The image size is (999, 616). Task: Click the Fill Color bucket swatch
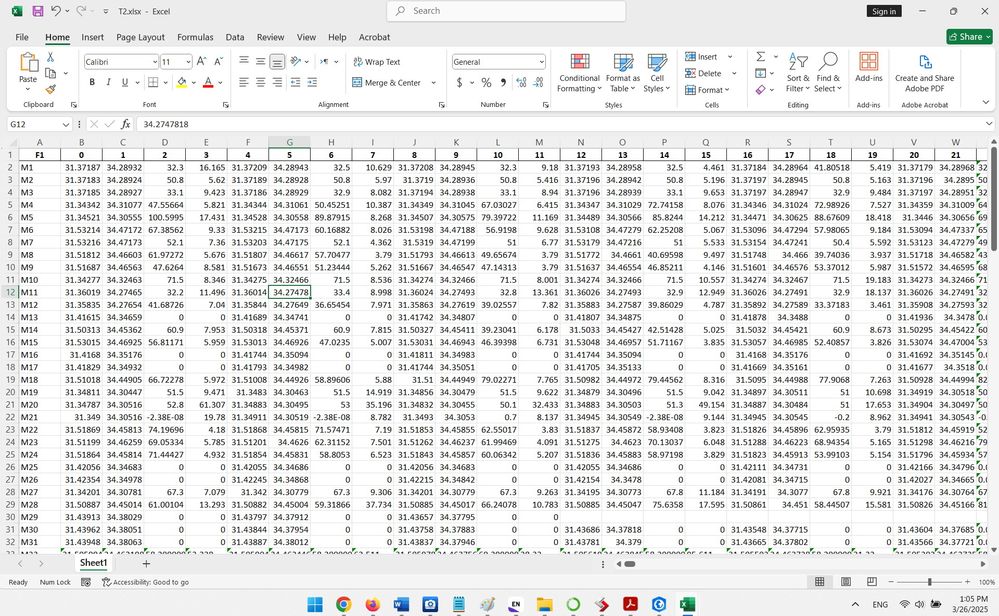(182, 83)
